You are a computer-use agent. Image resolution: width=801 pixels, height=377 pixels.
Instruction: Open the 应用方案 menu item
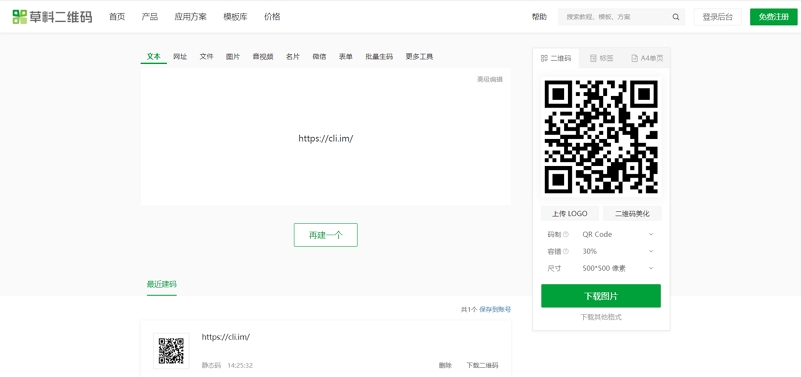[x=191, y=16]
